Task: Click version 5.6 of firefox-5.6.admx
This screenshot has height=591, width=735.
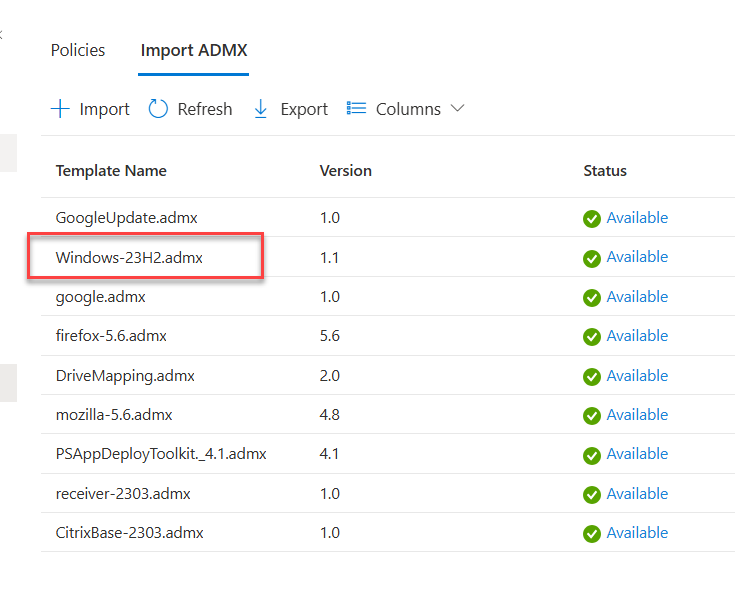Action: tap(330, 336)
